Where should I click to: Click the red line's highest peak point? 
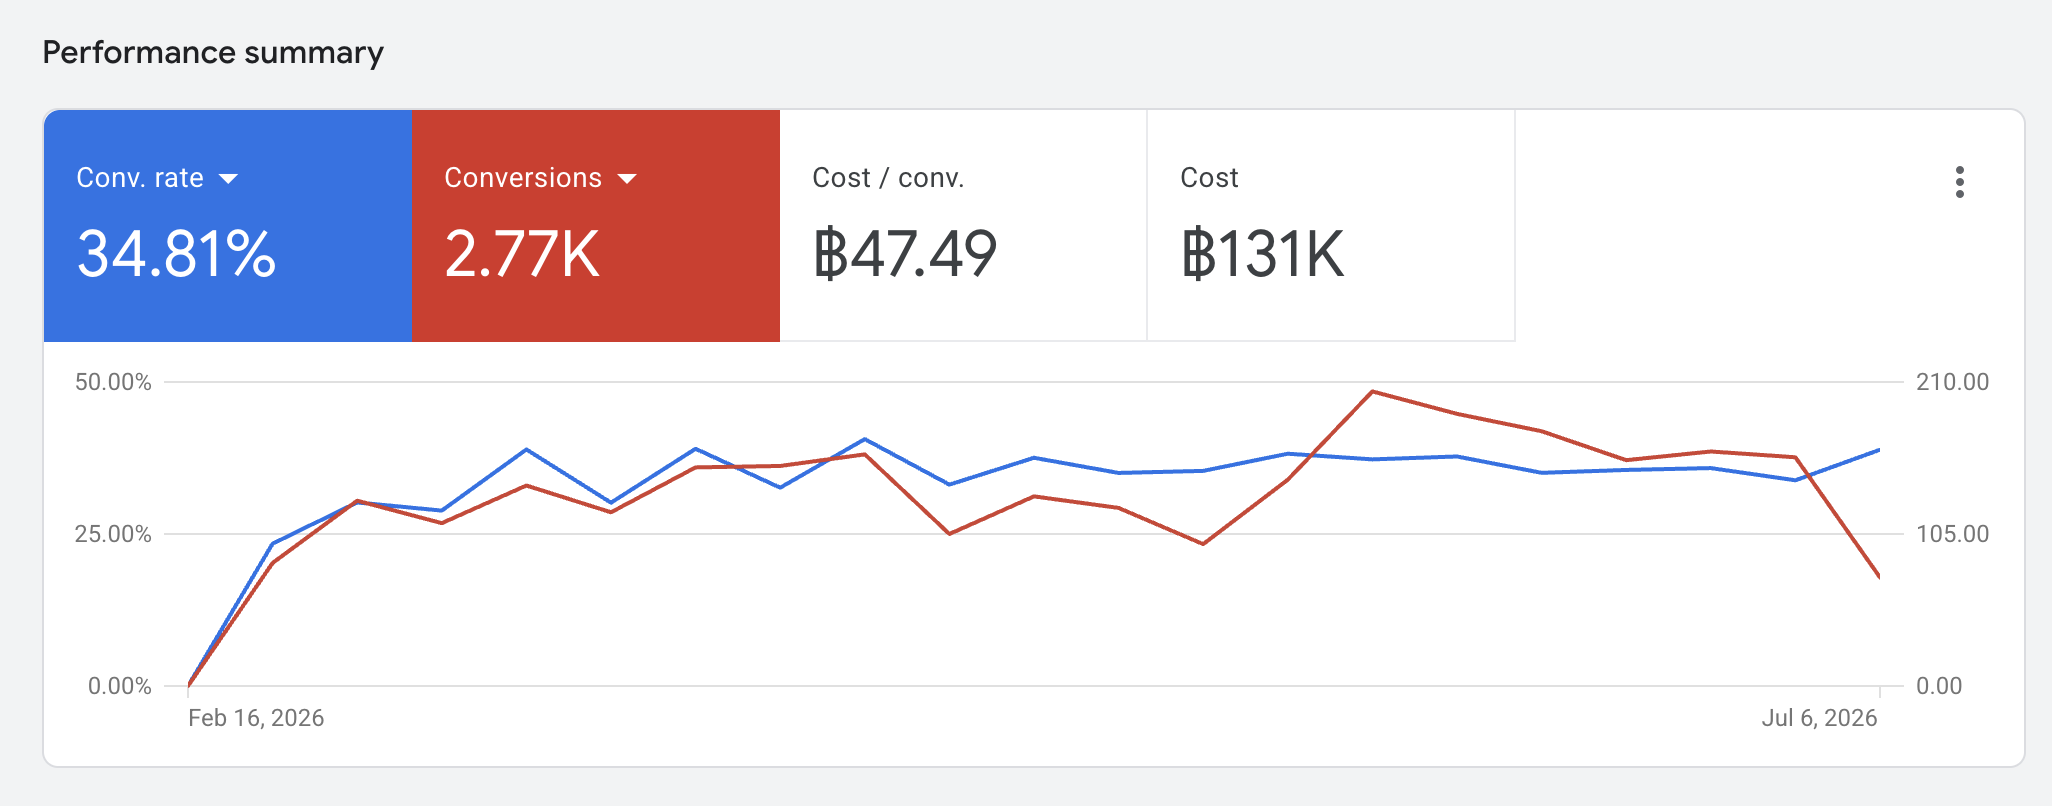[1373, 391]
